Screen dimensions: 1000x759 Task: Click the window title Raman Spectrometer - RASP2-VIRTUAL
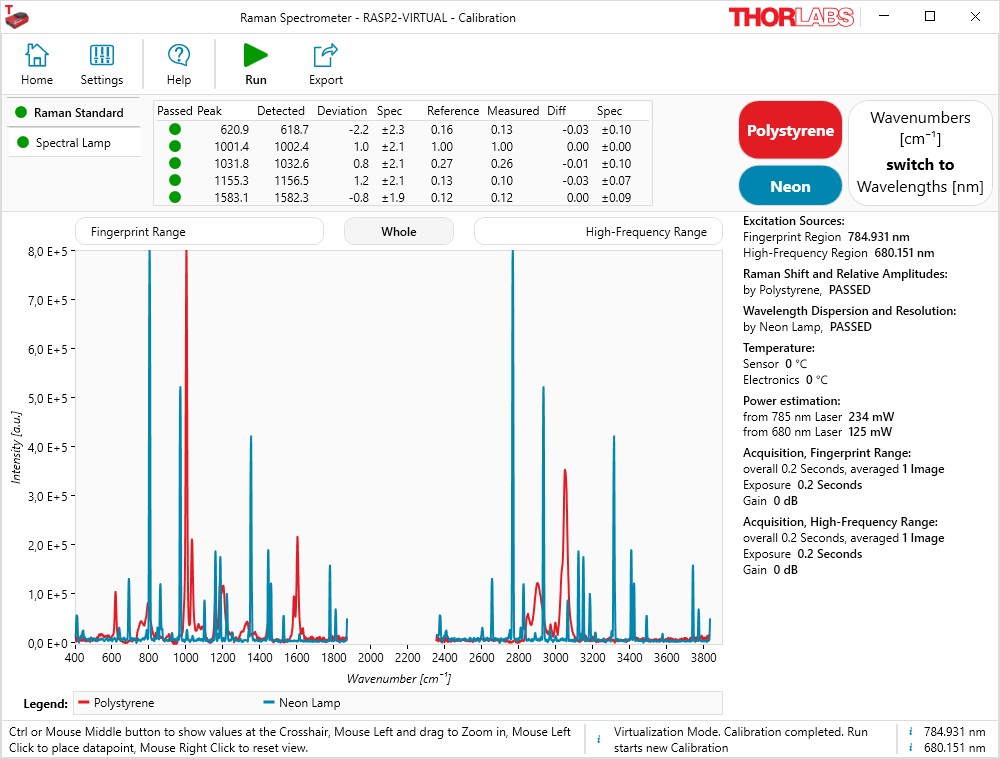378,18
